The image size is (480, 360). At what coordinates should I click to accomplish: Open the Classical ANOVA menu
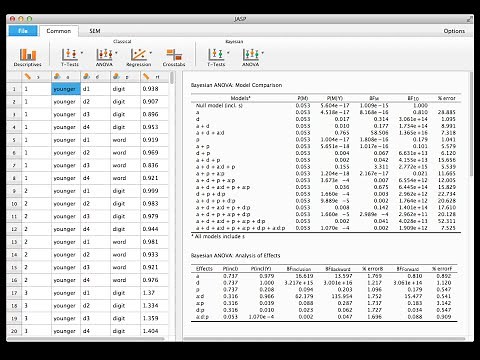pos(104,57)
